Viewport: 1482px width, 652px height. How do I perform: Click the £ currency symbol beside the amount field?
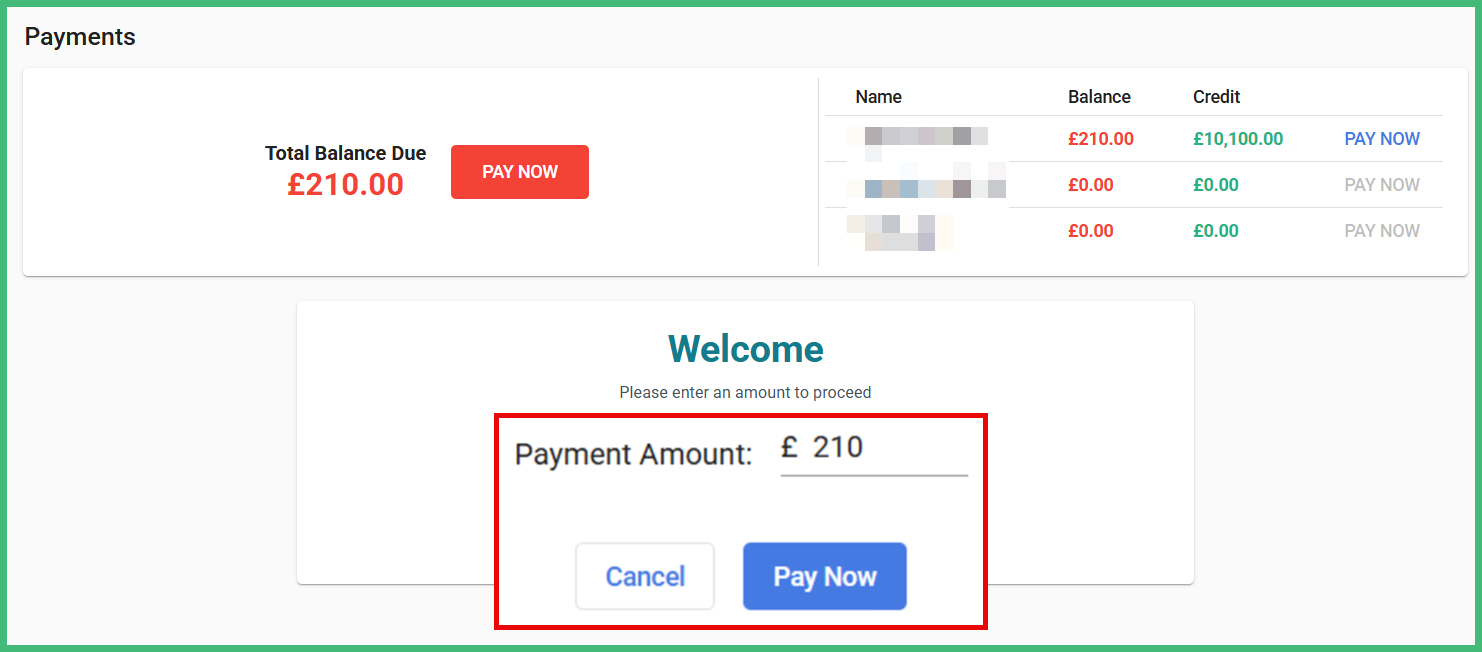coord(789,447)
